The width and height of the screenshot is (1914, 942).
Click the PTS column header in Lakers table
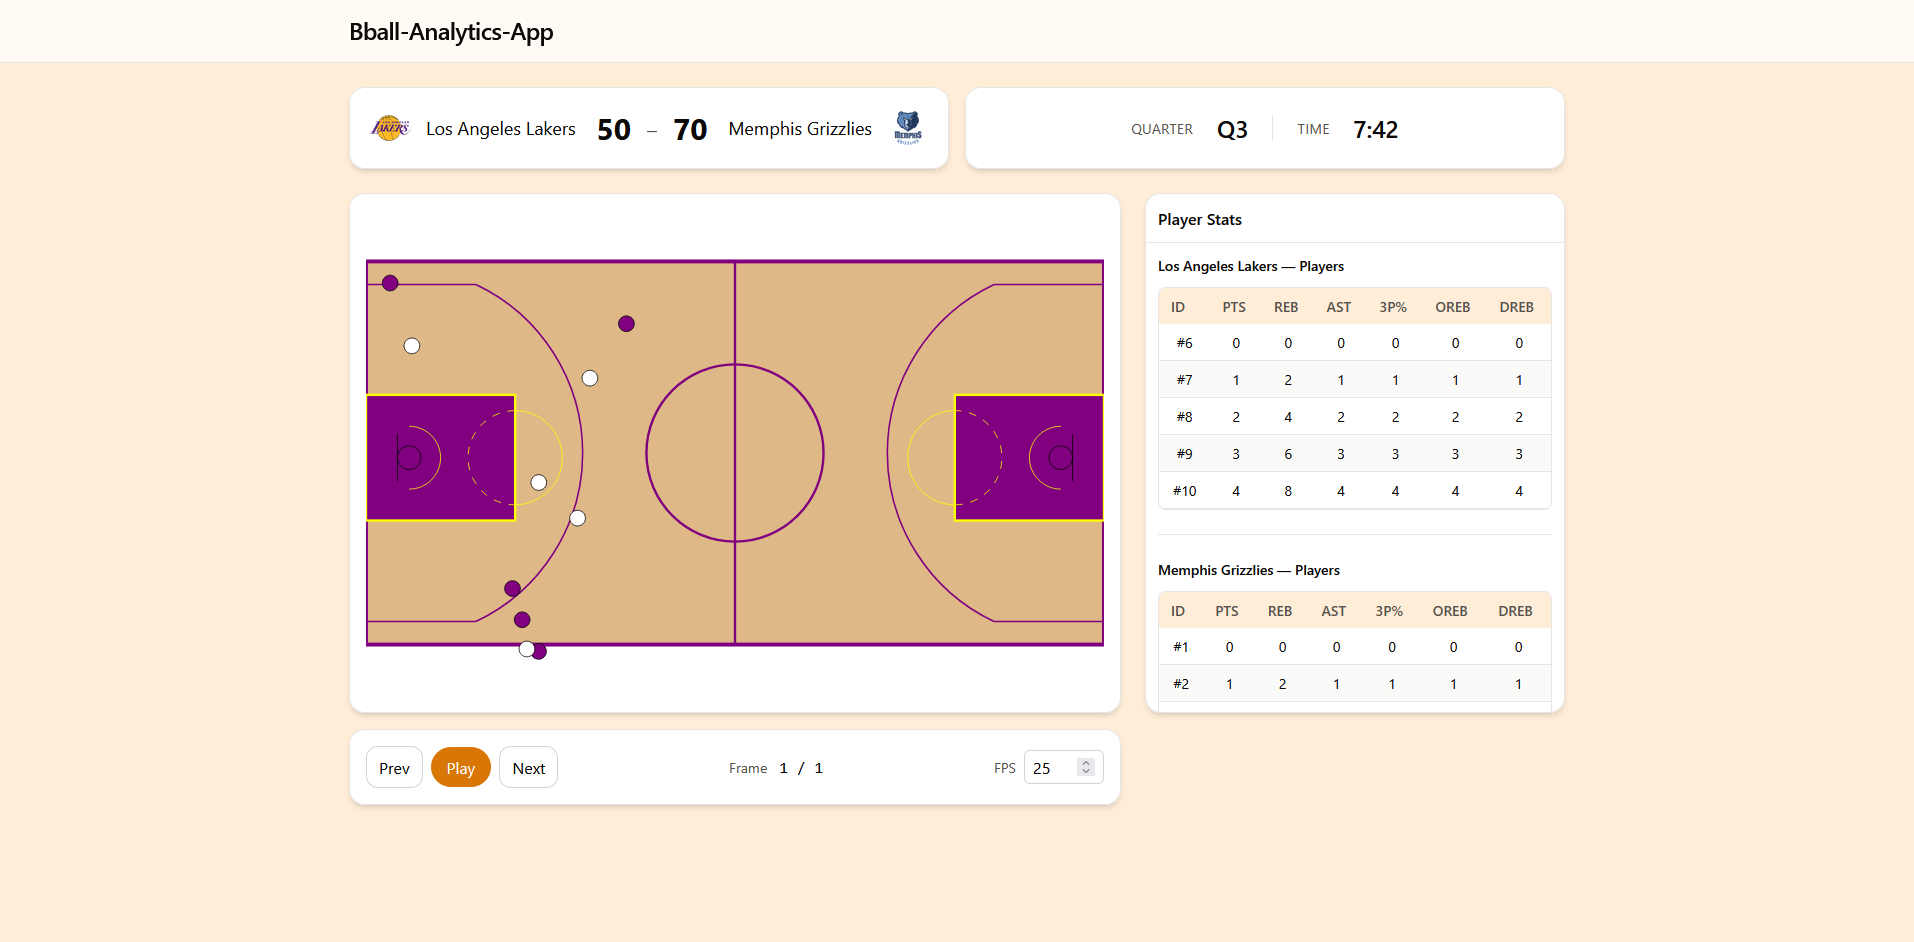click(x=1233, y=306)
